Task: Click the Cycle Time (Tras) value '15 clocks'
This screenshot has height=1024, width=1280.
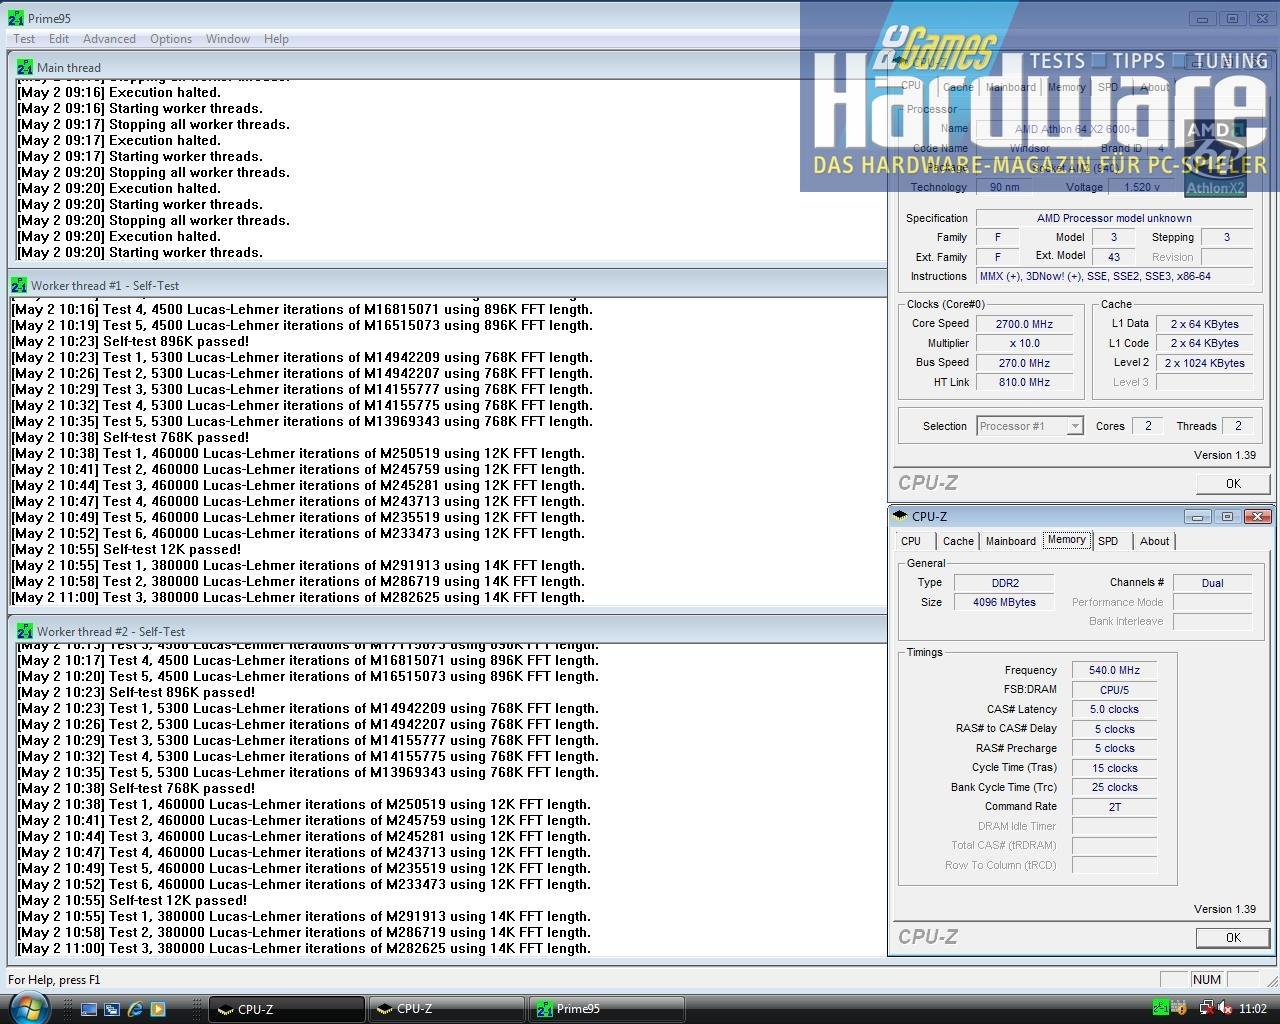Action: [1114, 768]
